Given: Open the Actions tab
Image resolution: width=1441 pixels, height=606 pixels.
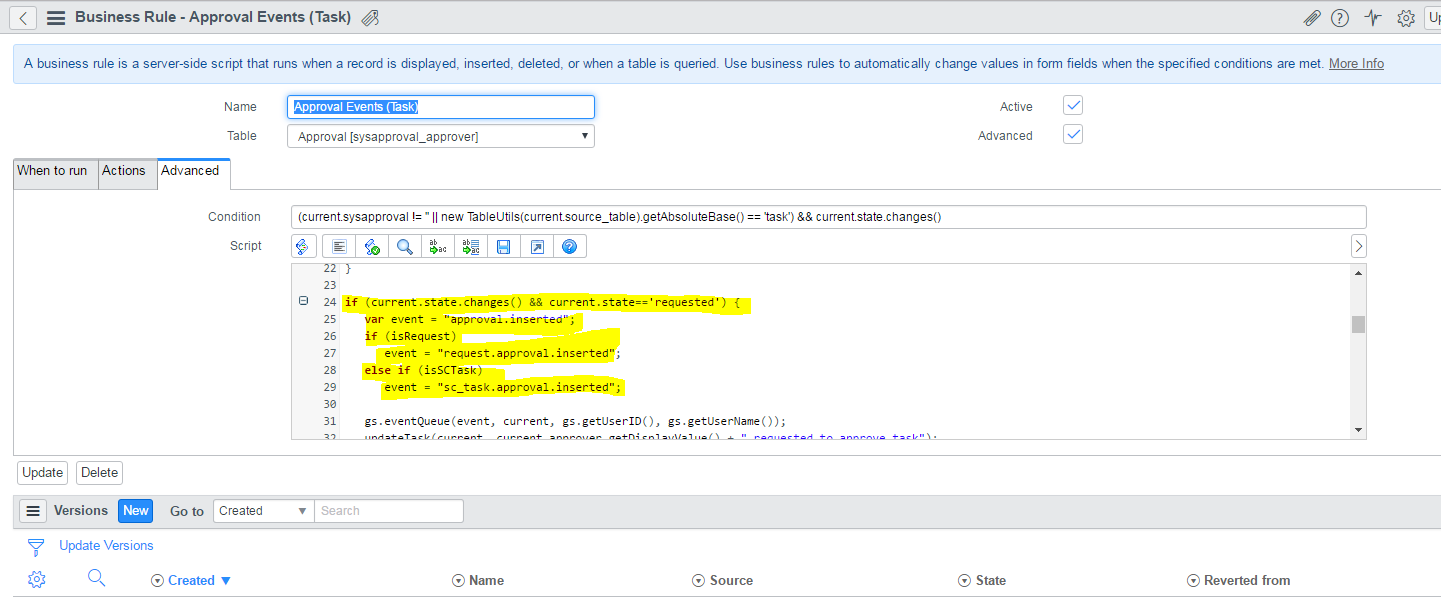Looking at the screenshot, I should (x=124, y=171).
